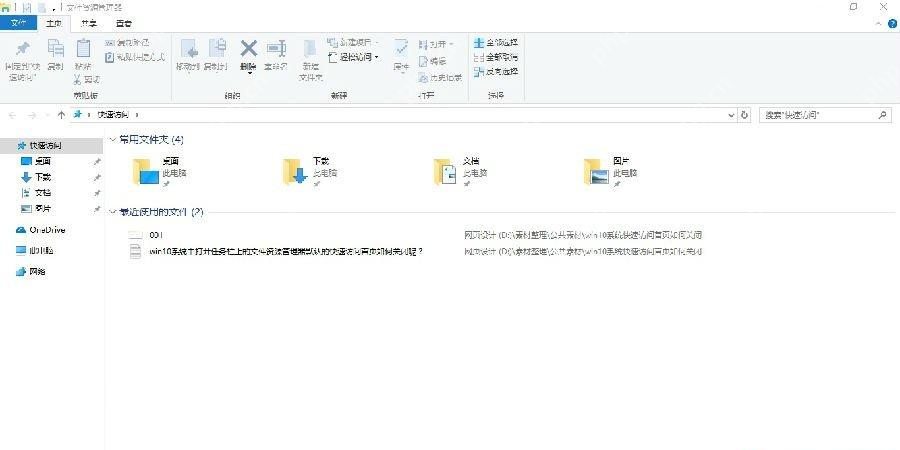
Task: Click 全部取消 select none
Action: (496, 57)
